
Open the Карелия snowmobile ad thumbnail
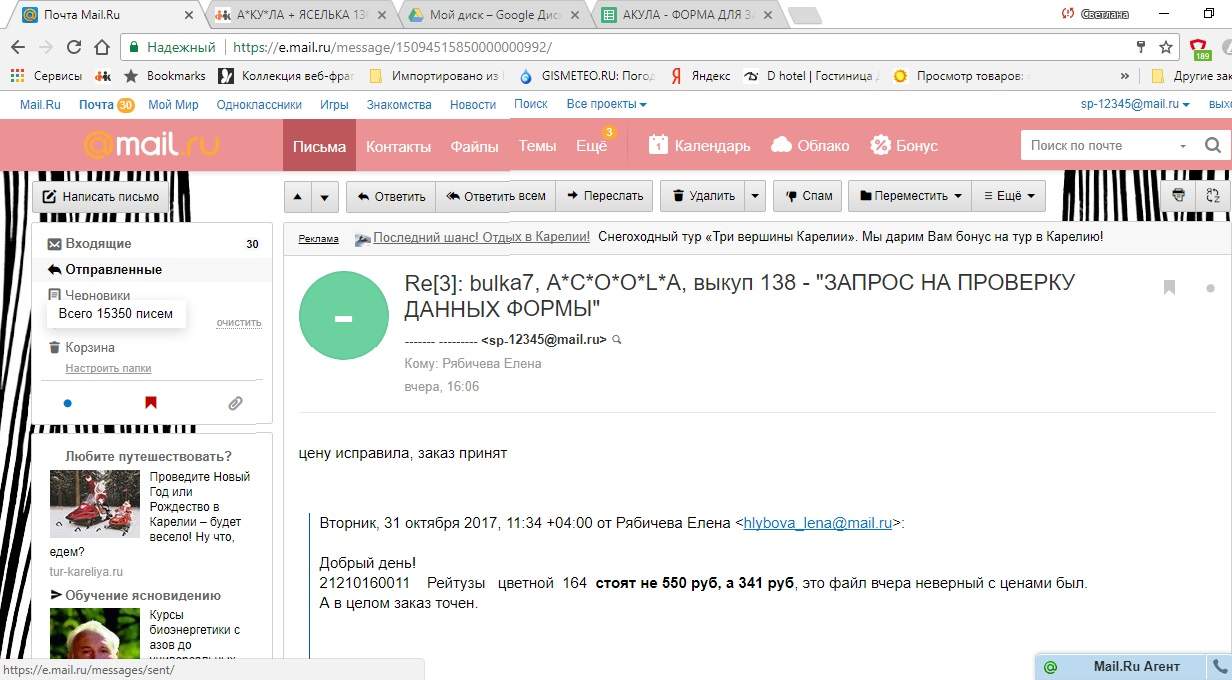click(x=95, y=504)
